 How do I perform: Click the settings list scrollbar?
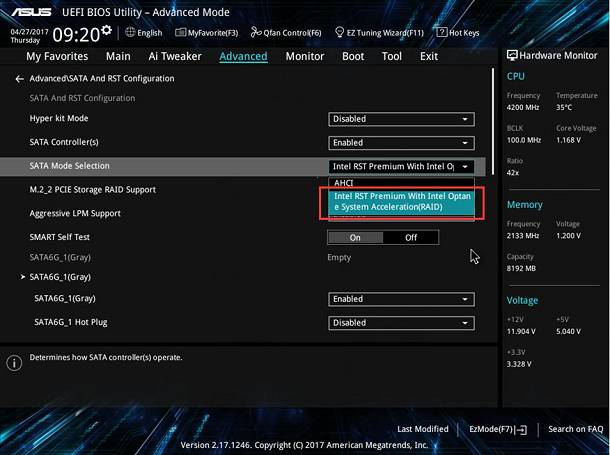[493, 121]
